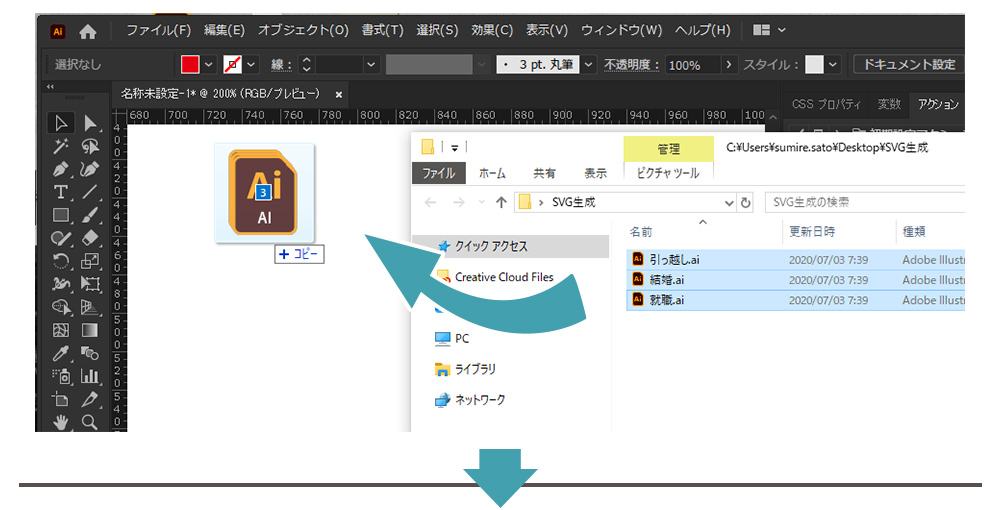The width and height of the screenshot is (1000, 510).
Task: Adjust the stroke weight stepper arrows
Action: pos(307,64)
